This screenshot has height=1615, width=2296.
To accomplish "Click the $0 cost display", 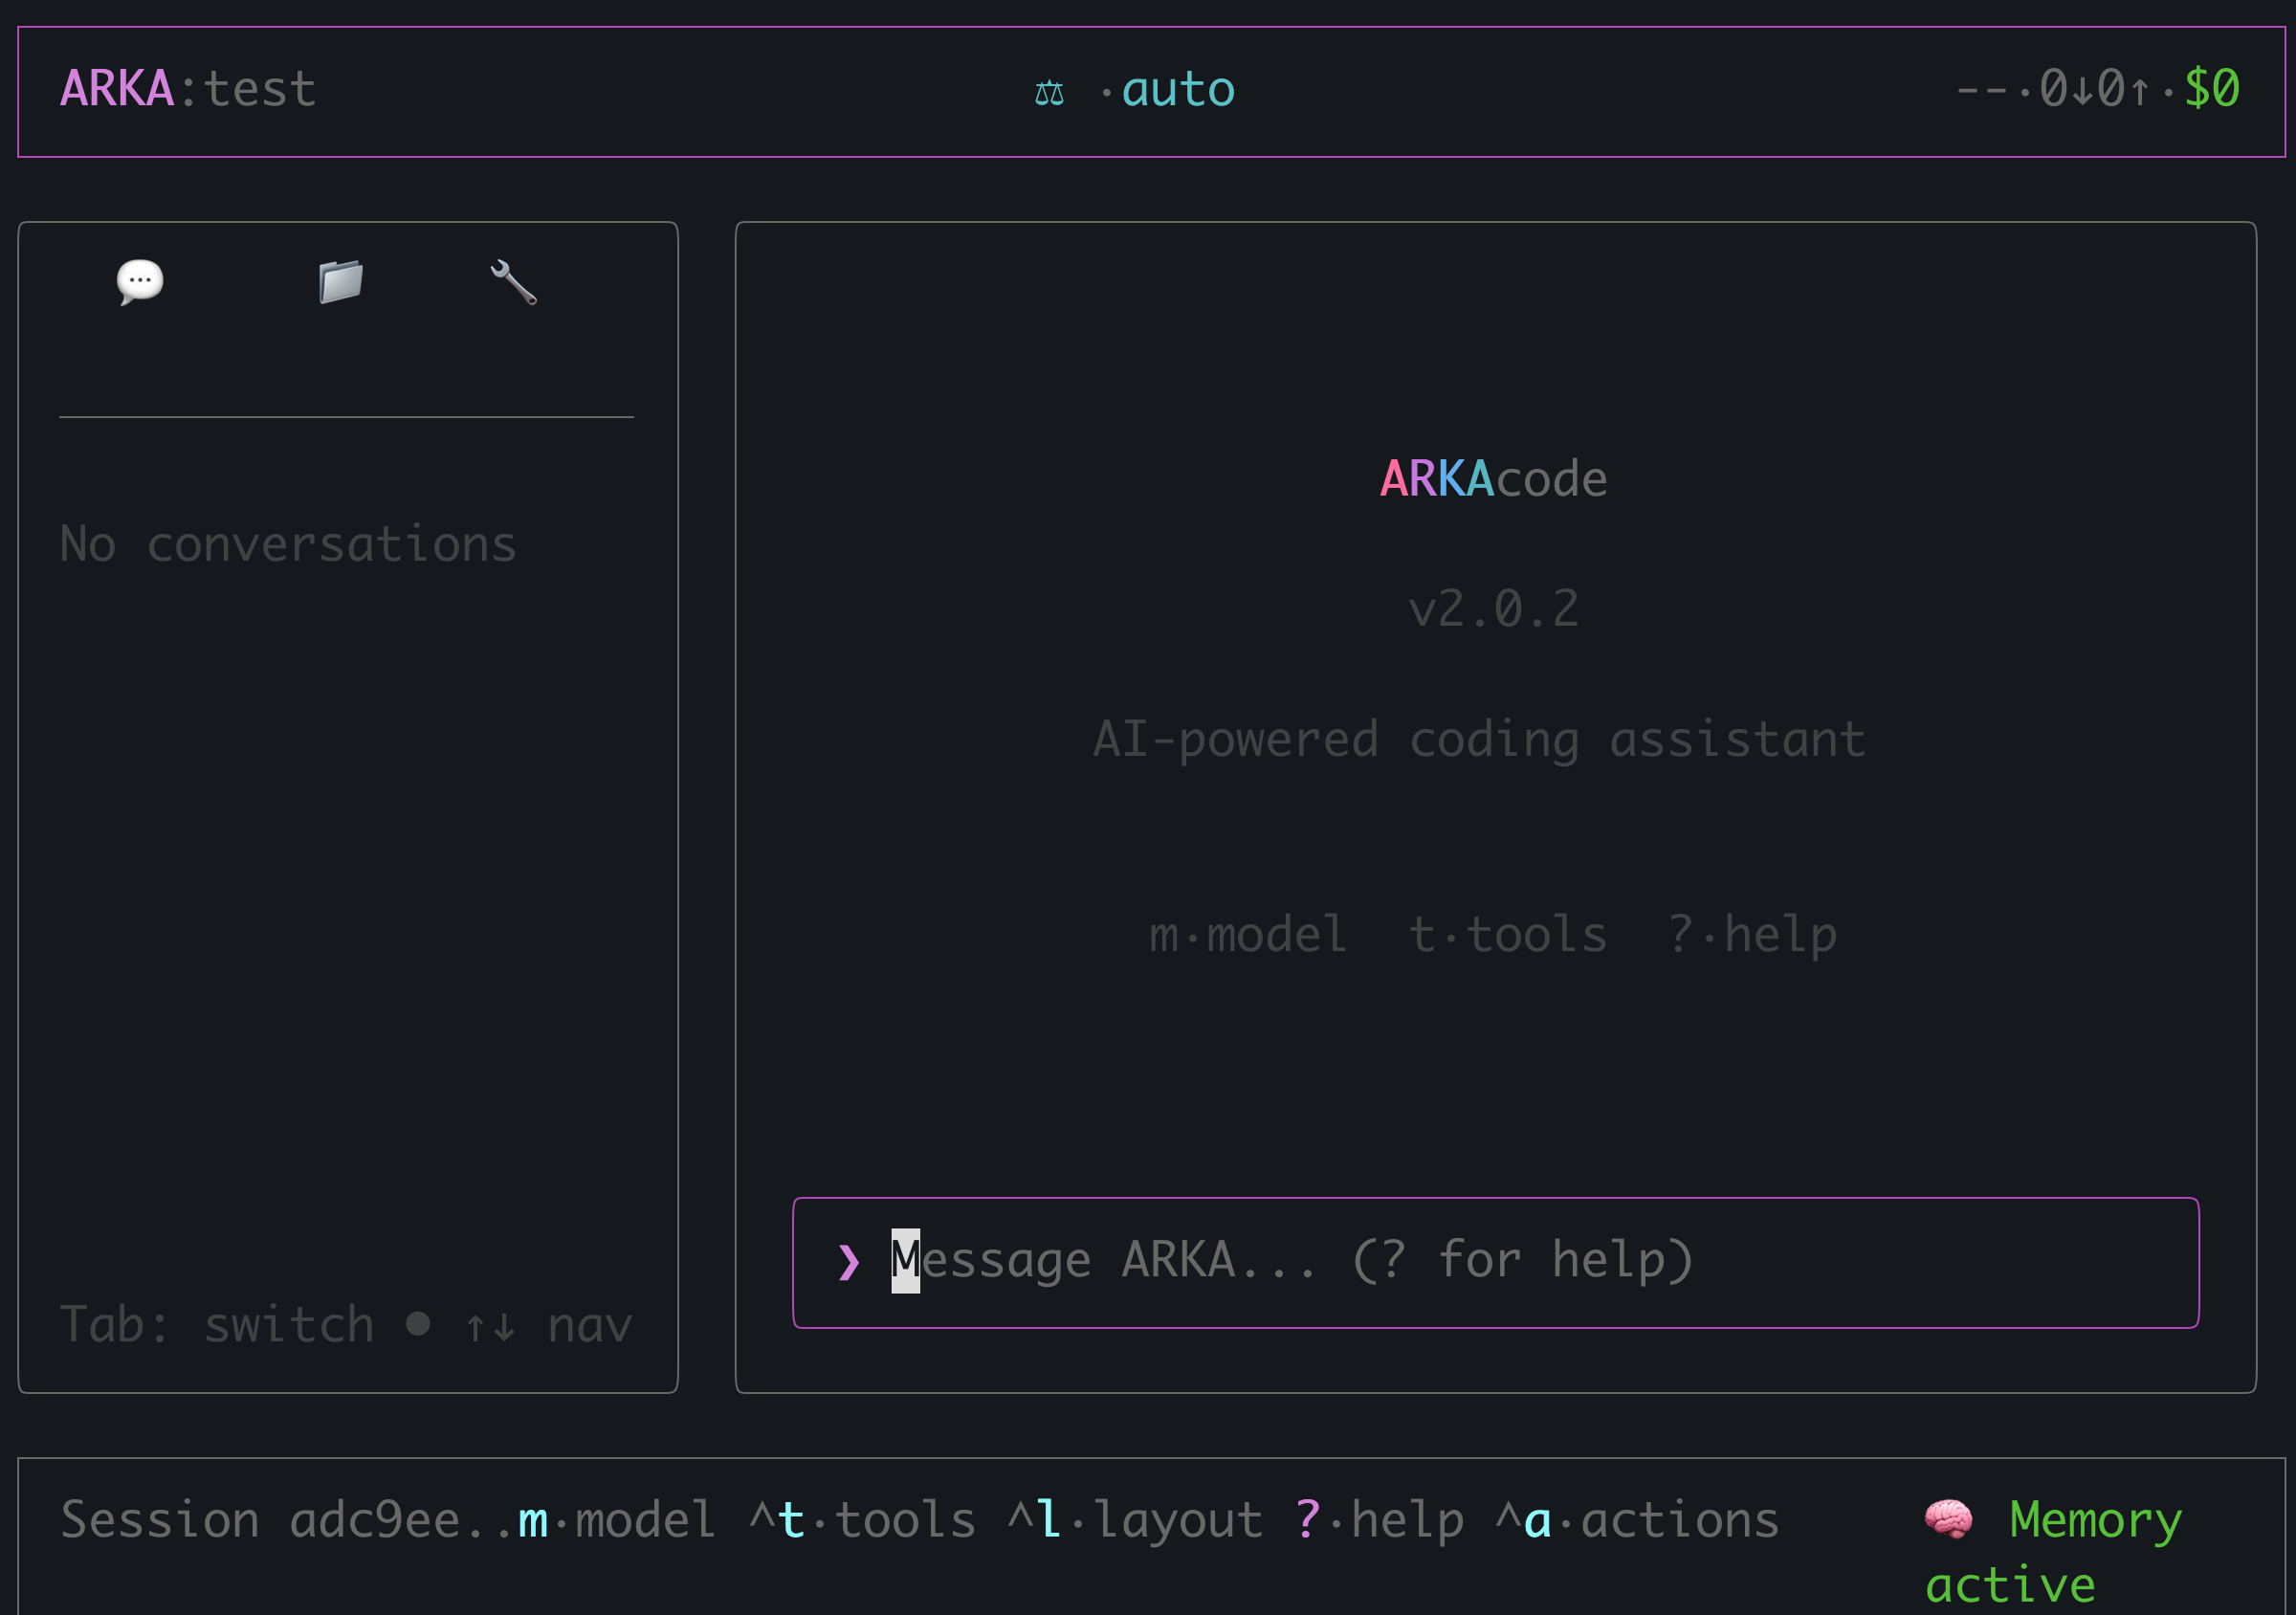I will tap(2211, 90).
